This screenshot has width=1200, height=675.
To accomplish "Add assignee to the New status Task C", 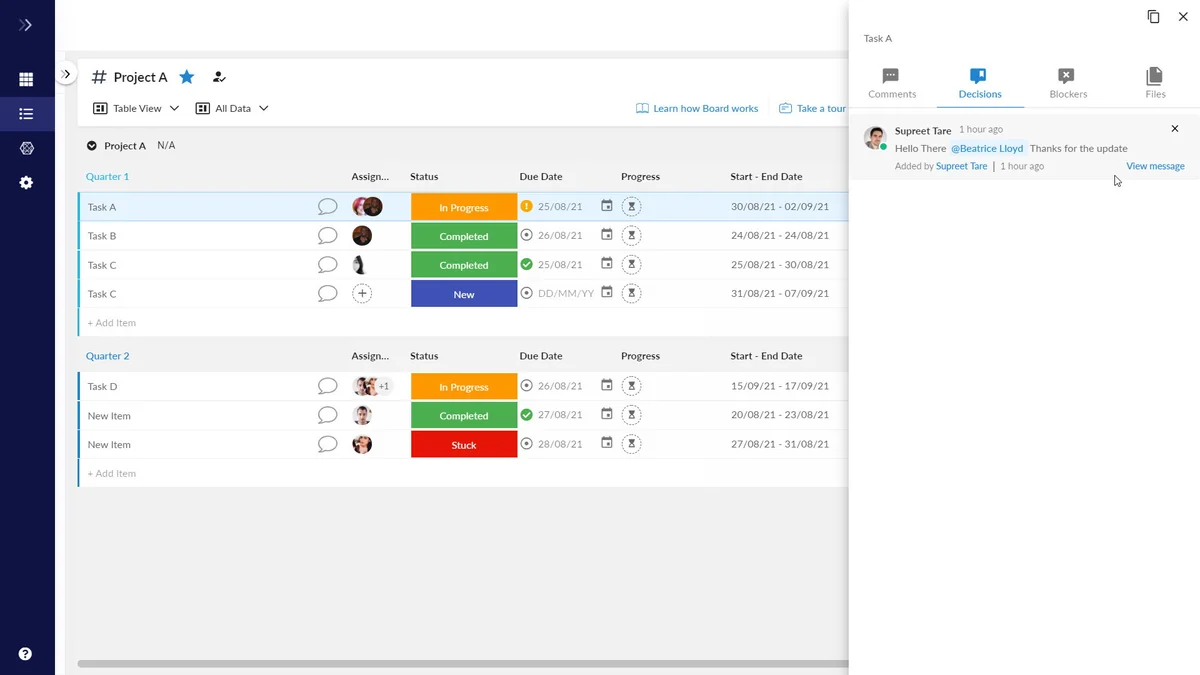I will click(362, 294).
